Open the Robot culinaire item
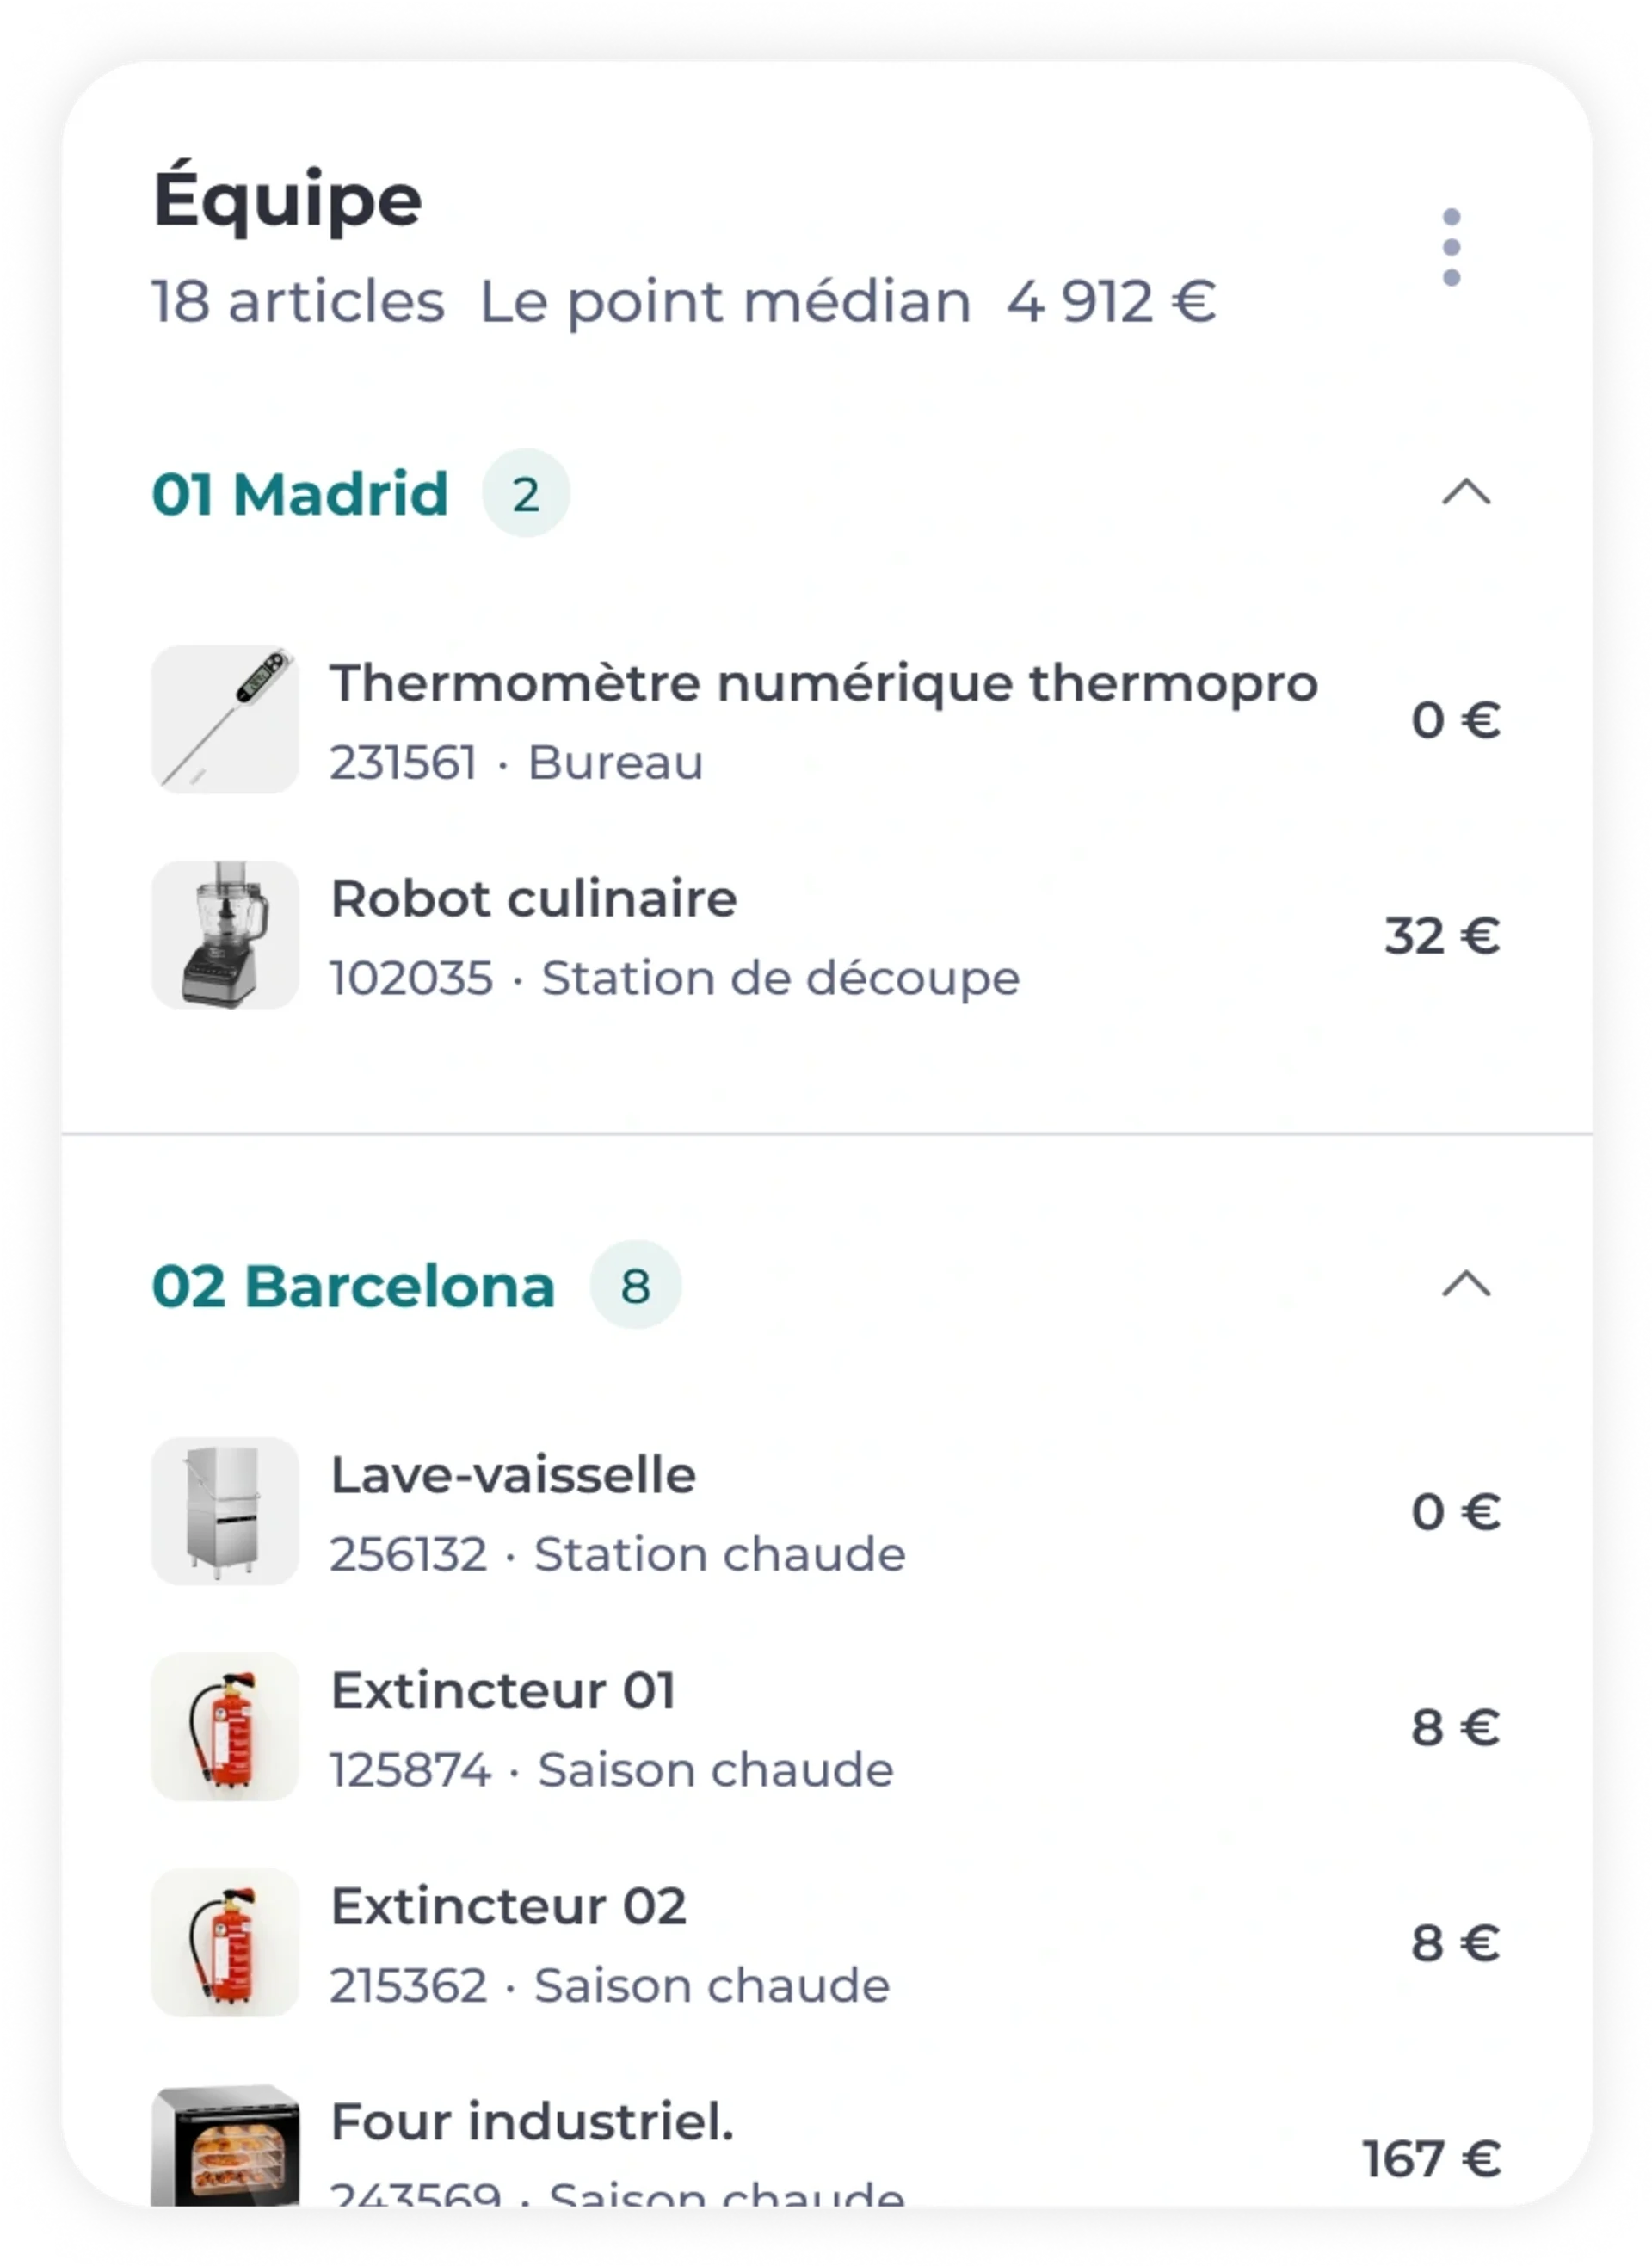Screen dimensions: 1652x2266 coord(825,935)
